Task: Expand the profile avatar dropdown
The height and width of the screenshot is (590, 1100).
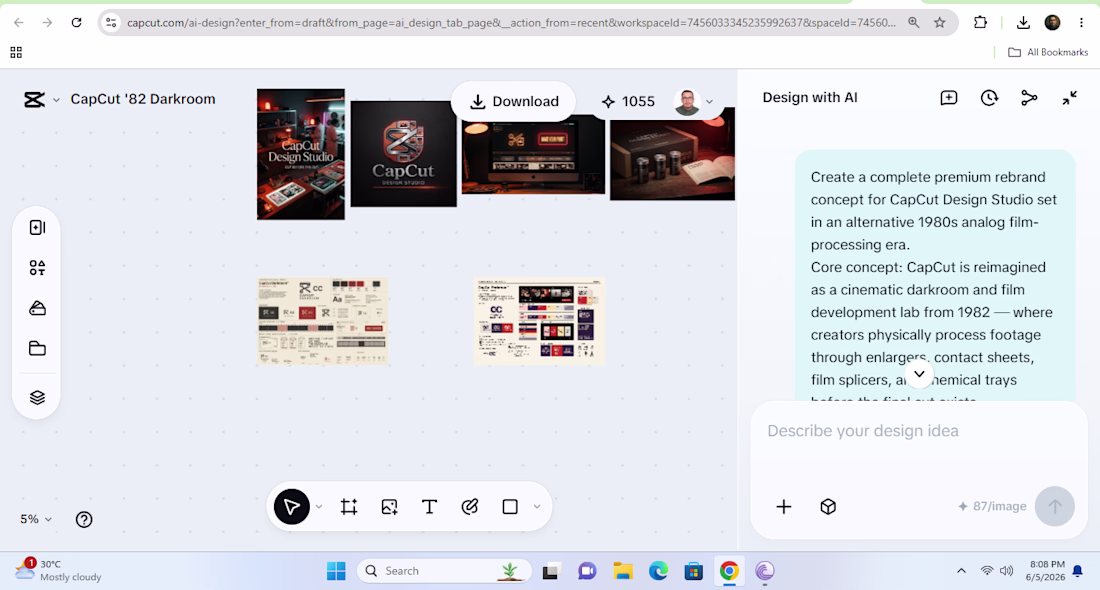Action: (x=709, y=102)
